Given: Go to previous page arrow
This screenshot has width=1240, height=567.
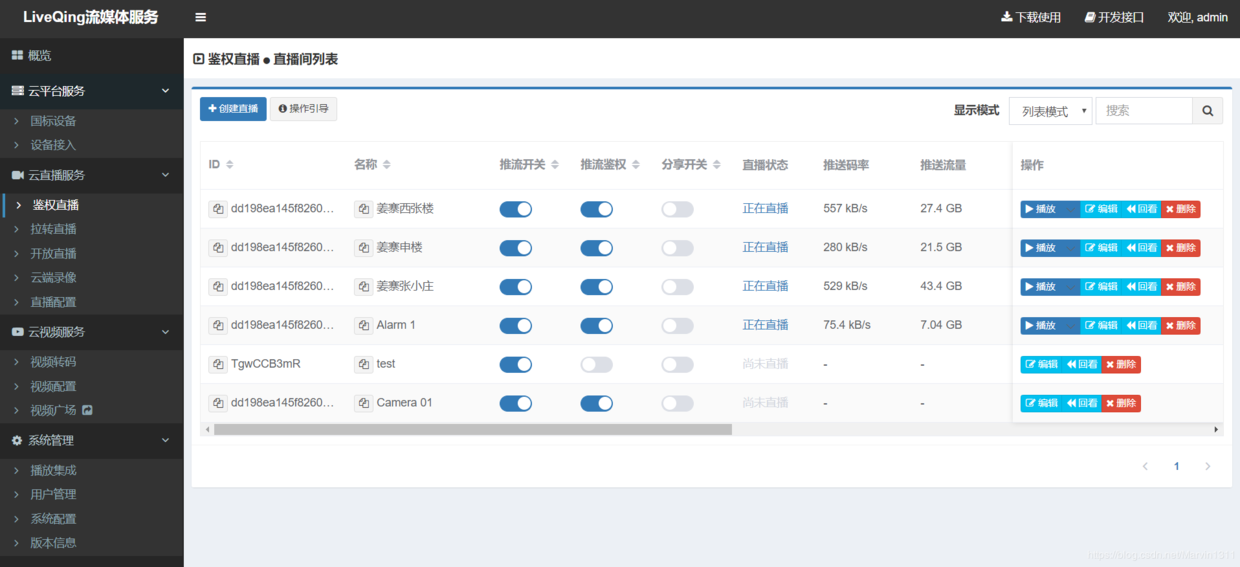Looking at the screenshot, I should click(x=1145, y=467).
